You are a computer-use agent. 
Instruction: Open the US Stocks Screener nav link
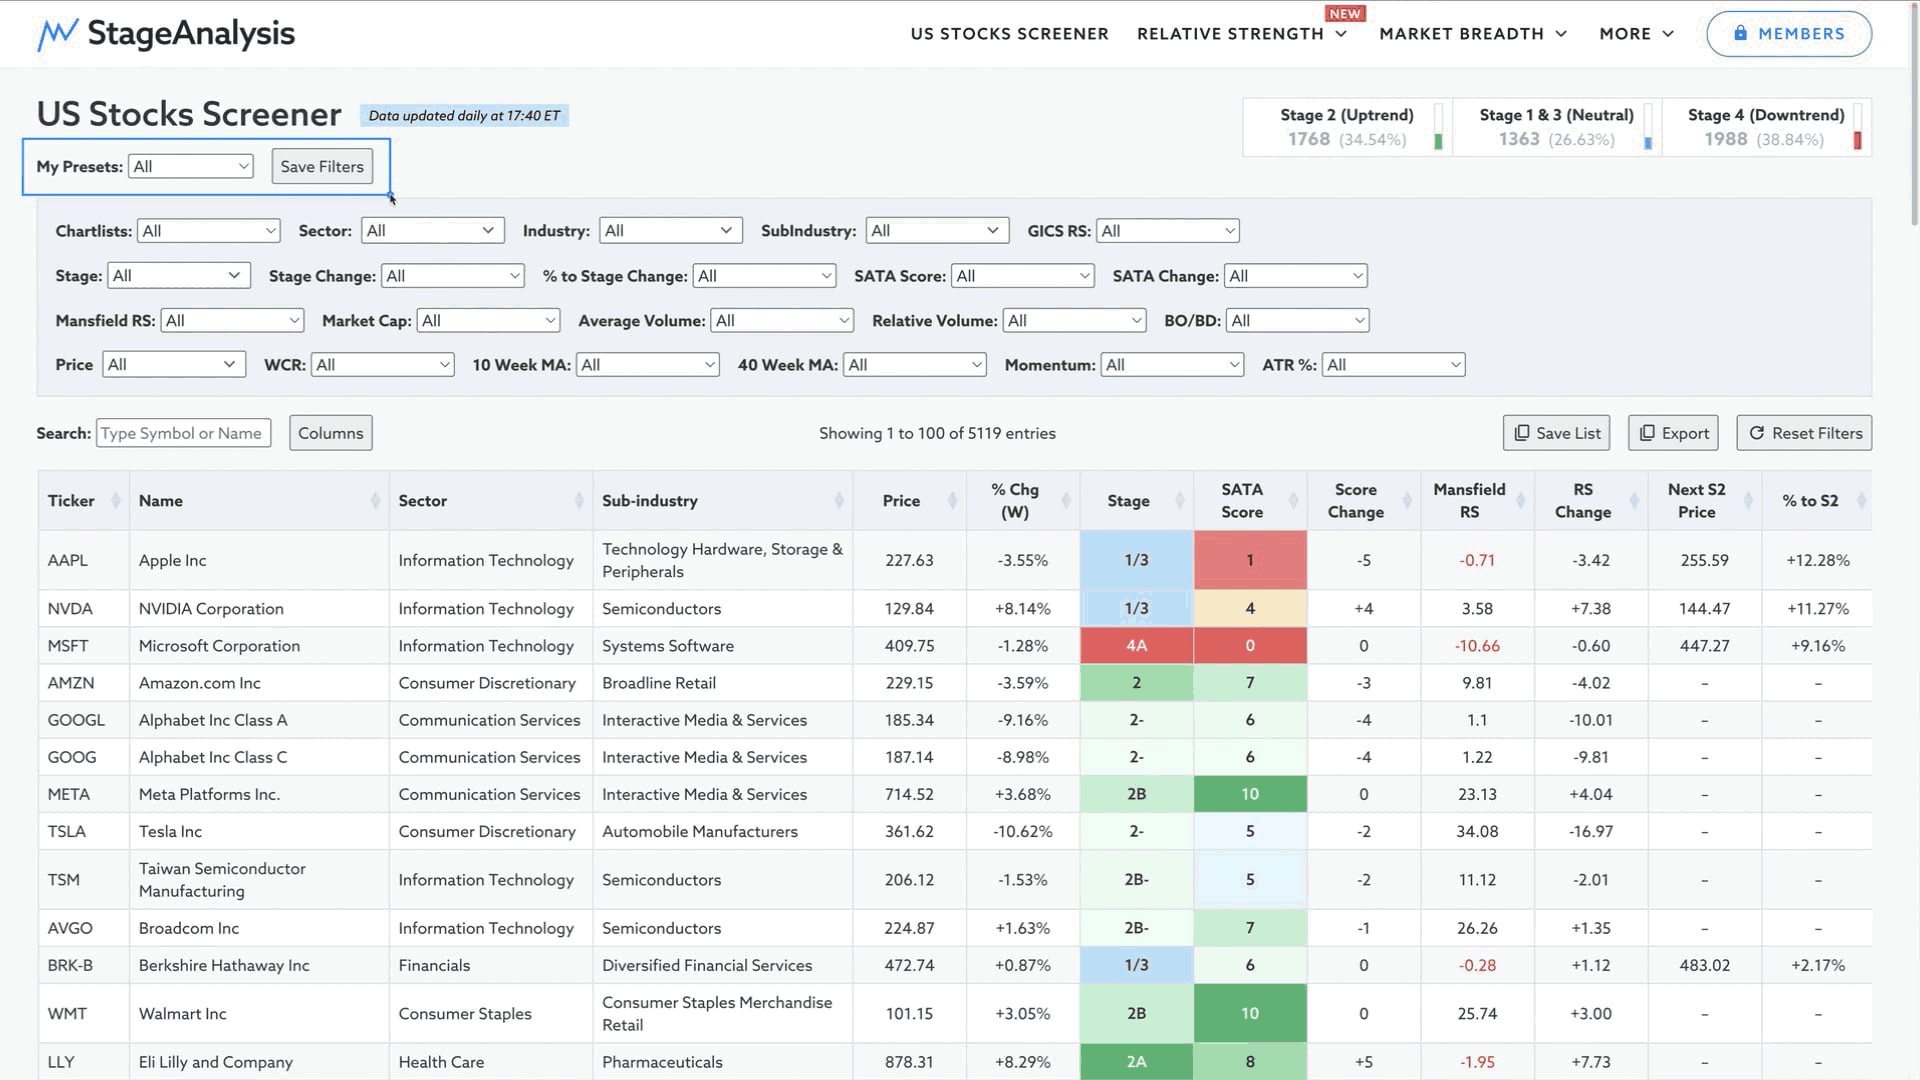tap(1009, 34)
